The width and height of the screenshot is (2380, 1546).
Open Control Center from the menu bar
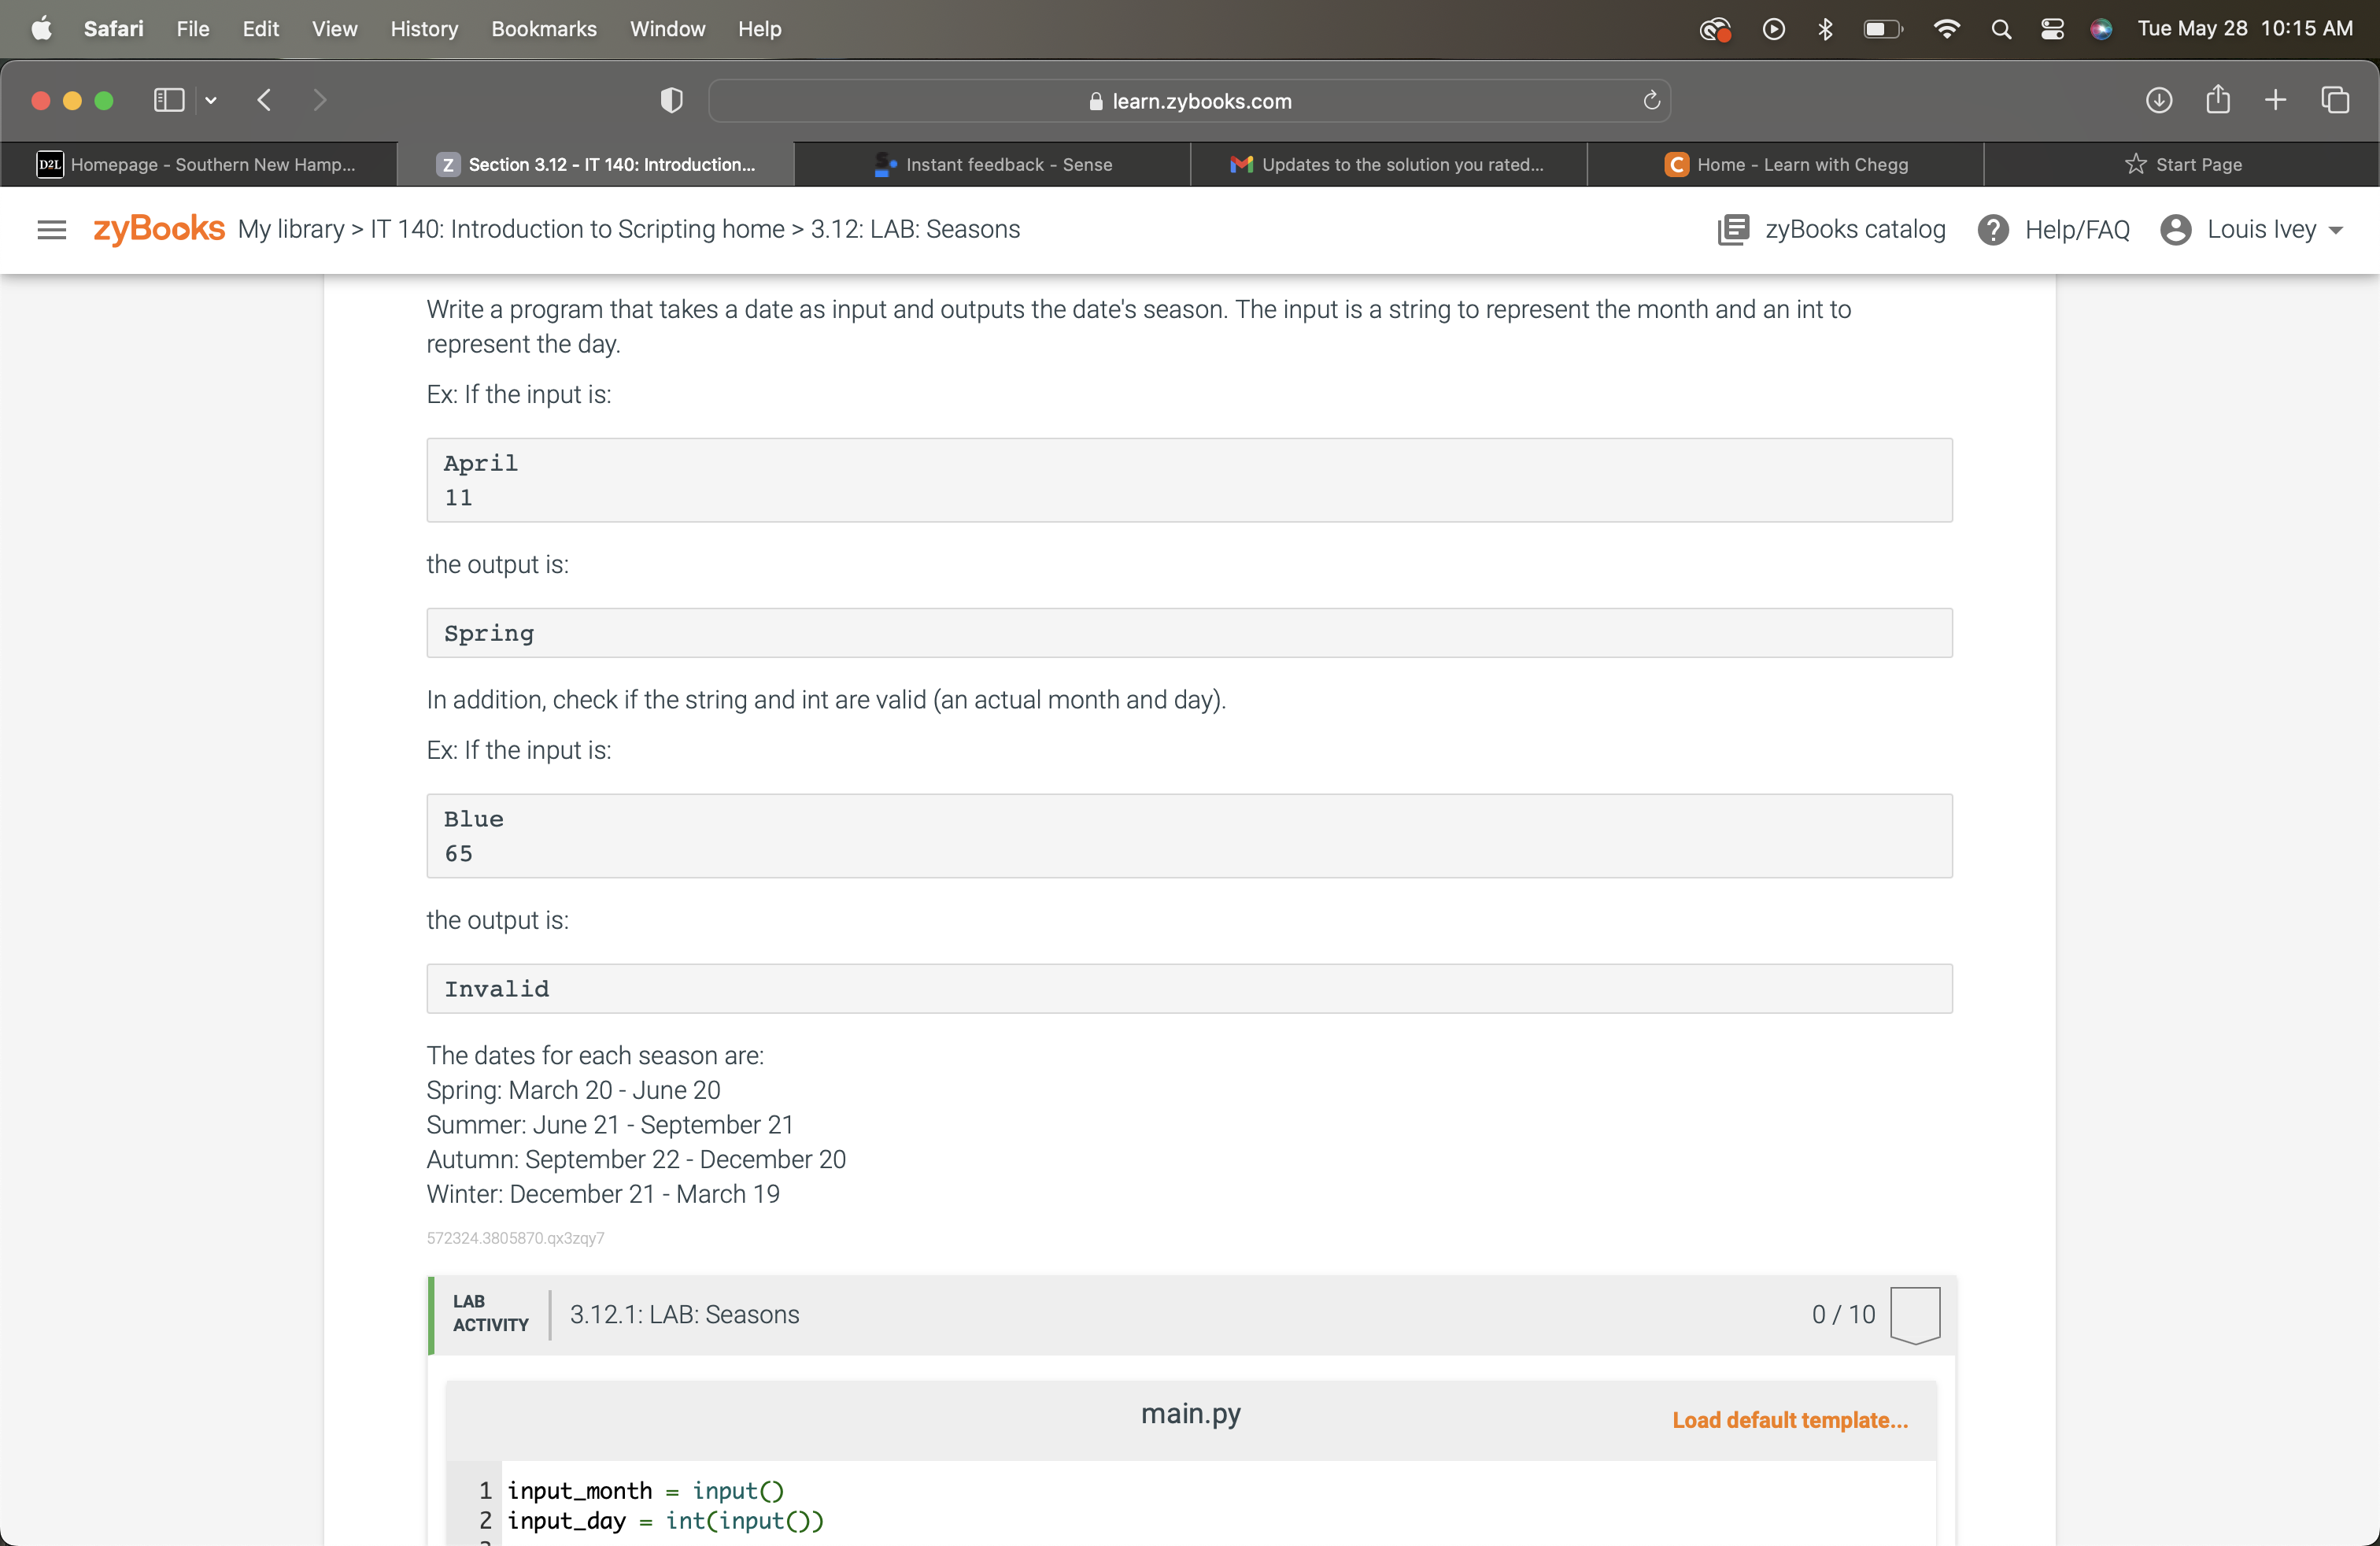2052,28
